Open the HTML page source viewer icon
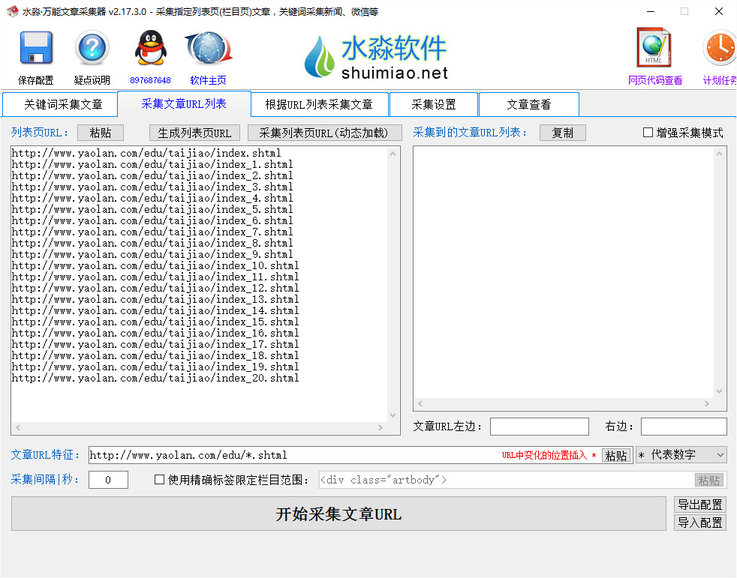 [655, 47]
